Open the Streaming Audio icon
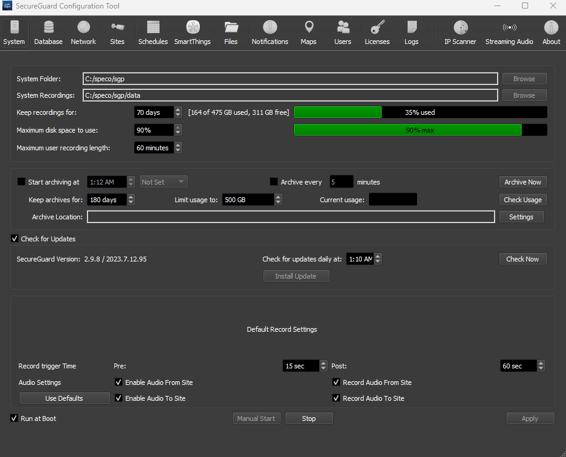This screenshot has width=566, height=457. click(509, 27)
